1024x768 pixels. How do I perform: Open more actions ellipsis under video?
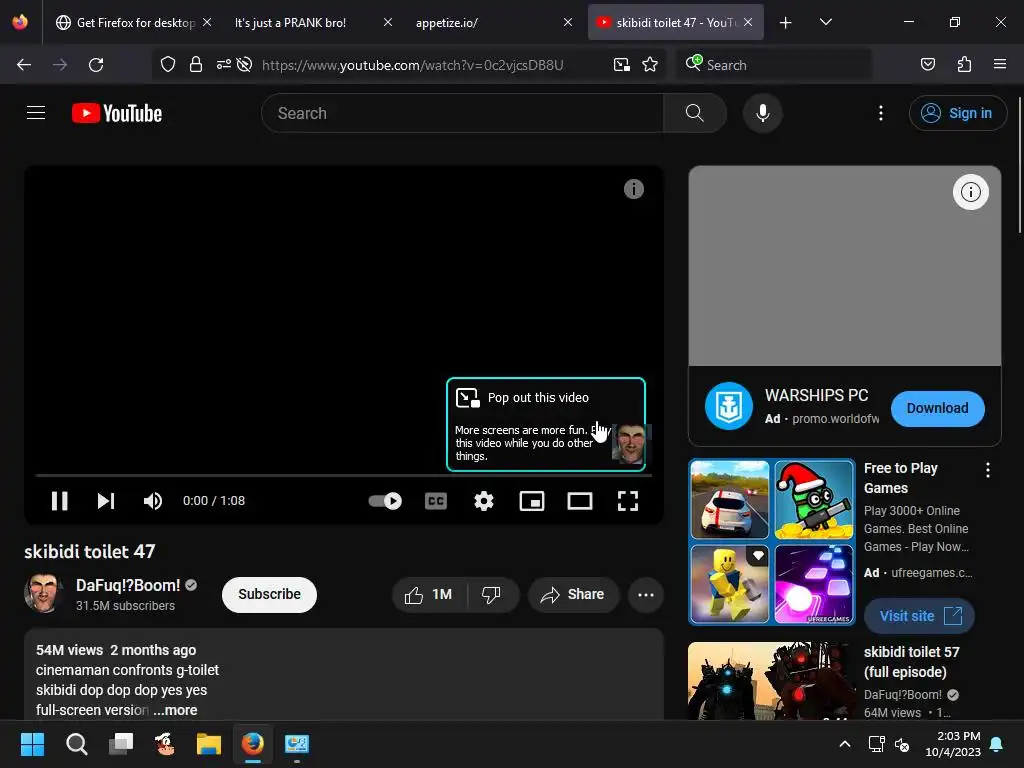click(x=646, y=594)
